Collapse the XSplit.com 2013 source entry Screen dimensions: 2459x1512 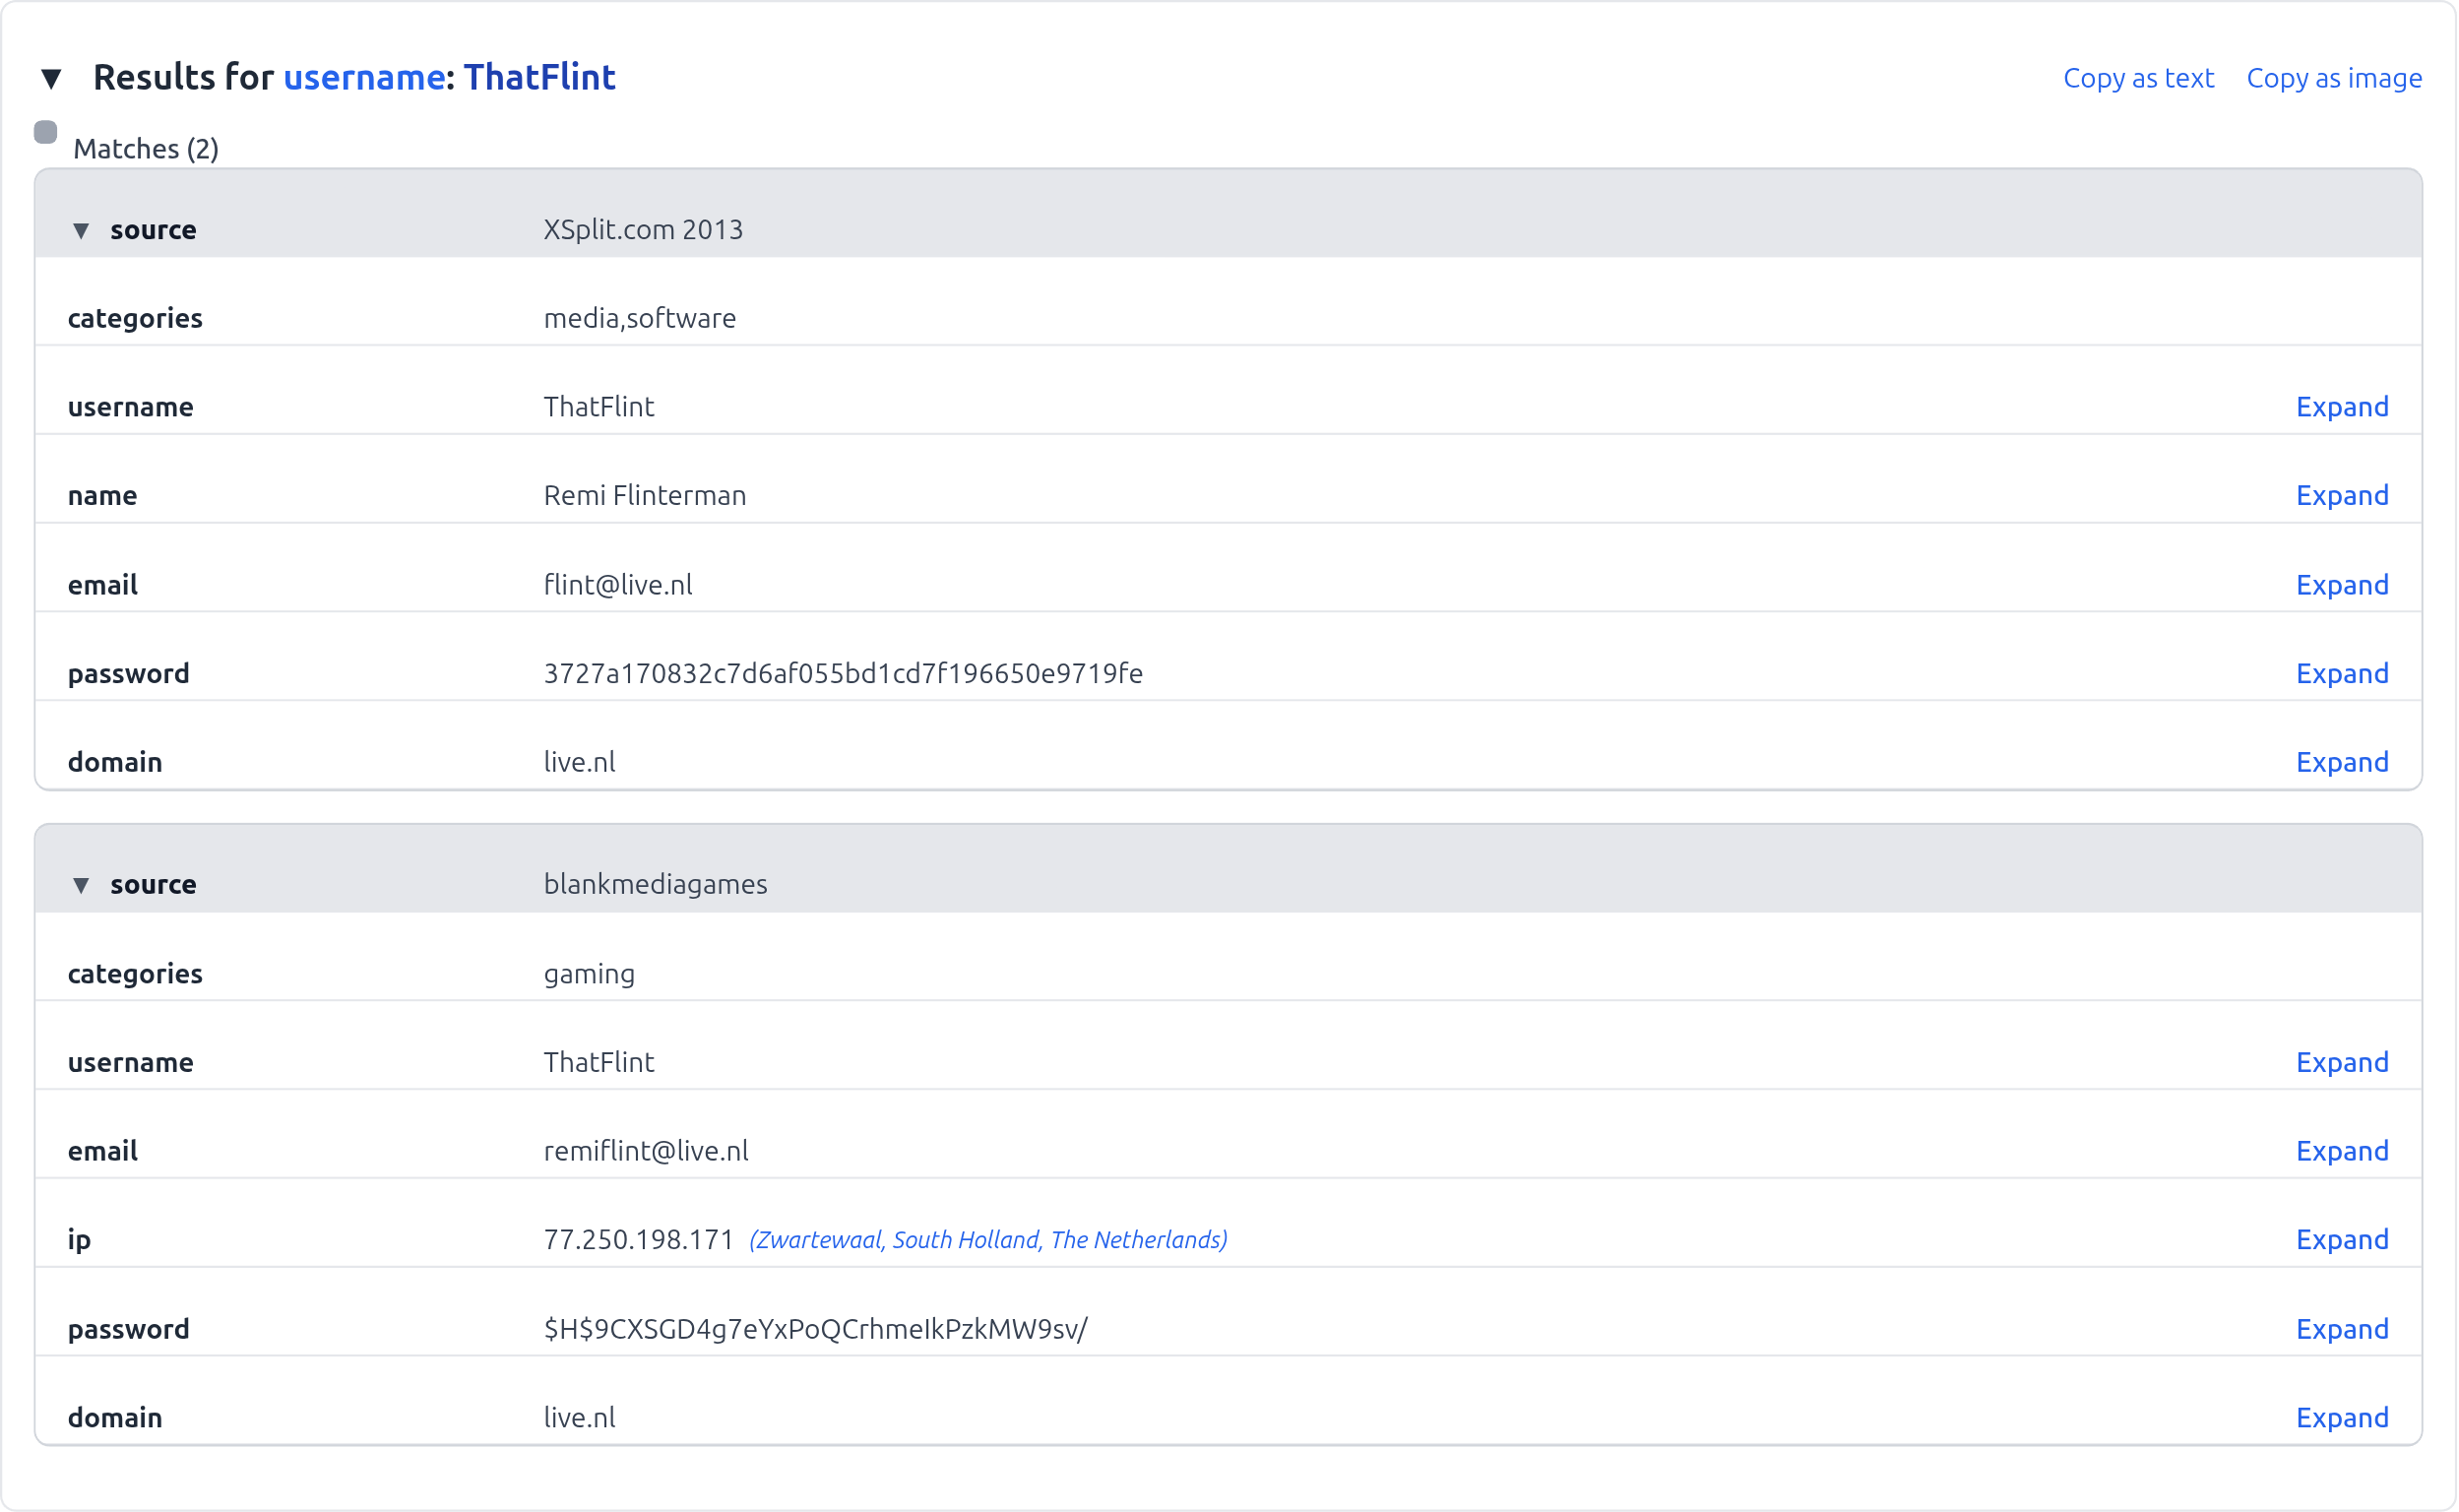pyautogui.click(x=81, y=231)
